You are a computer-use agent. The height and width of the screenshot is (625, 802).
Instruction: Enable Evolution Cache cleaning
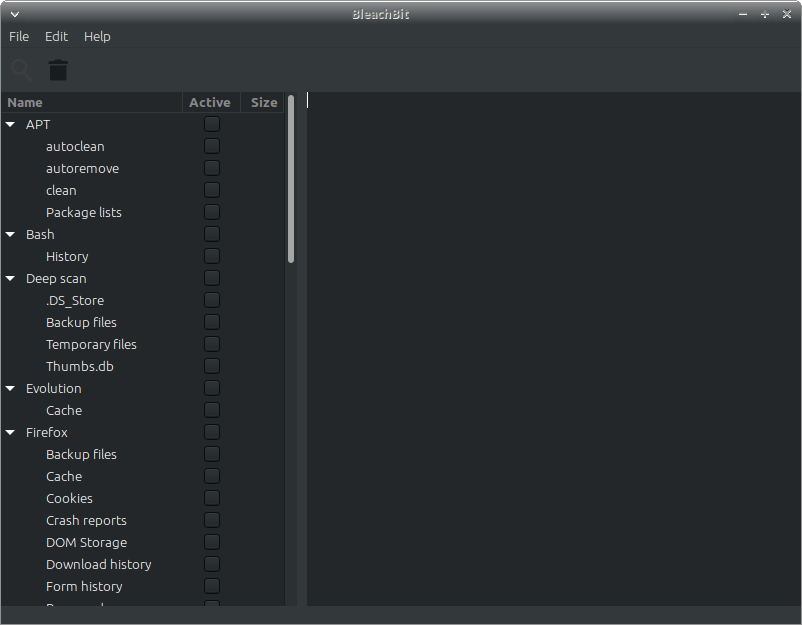[x=211, y=410]
